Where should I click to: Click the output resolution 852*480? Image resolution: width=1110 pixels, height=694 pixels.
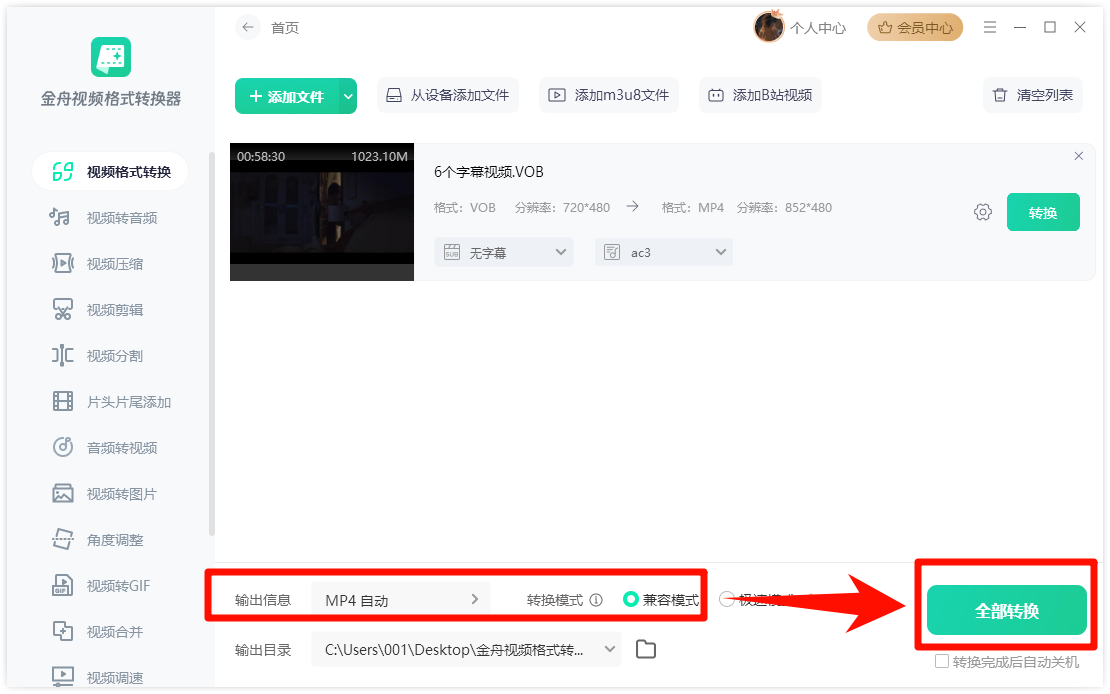coord(808,207)
